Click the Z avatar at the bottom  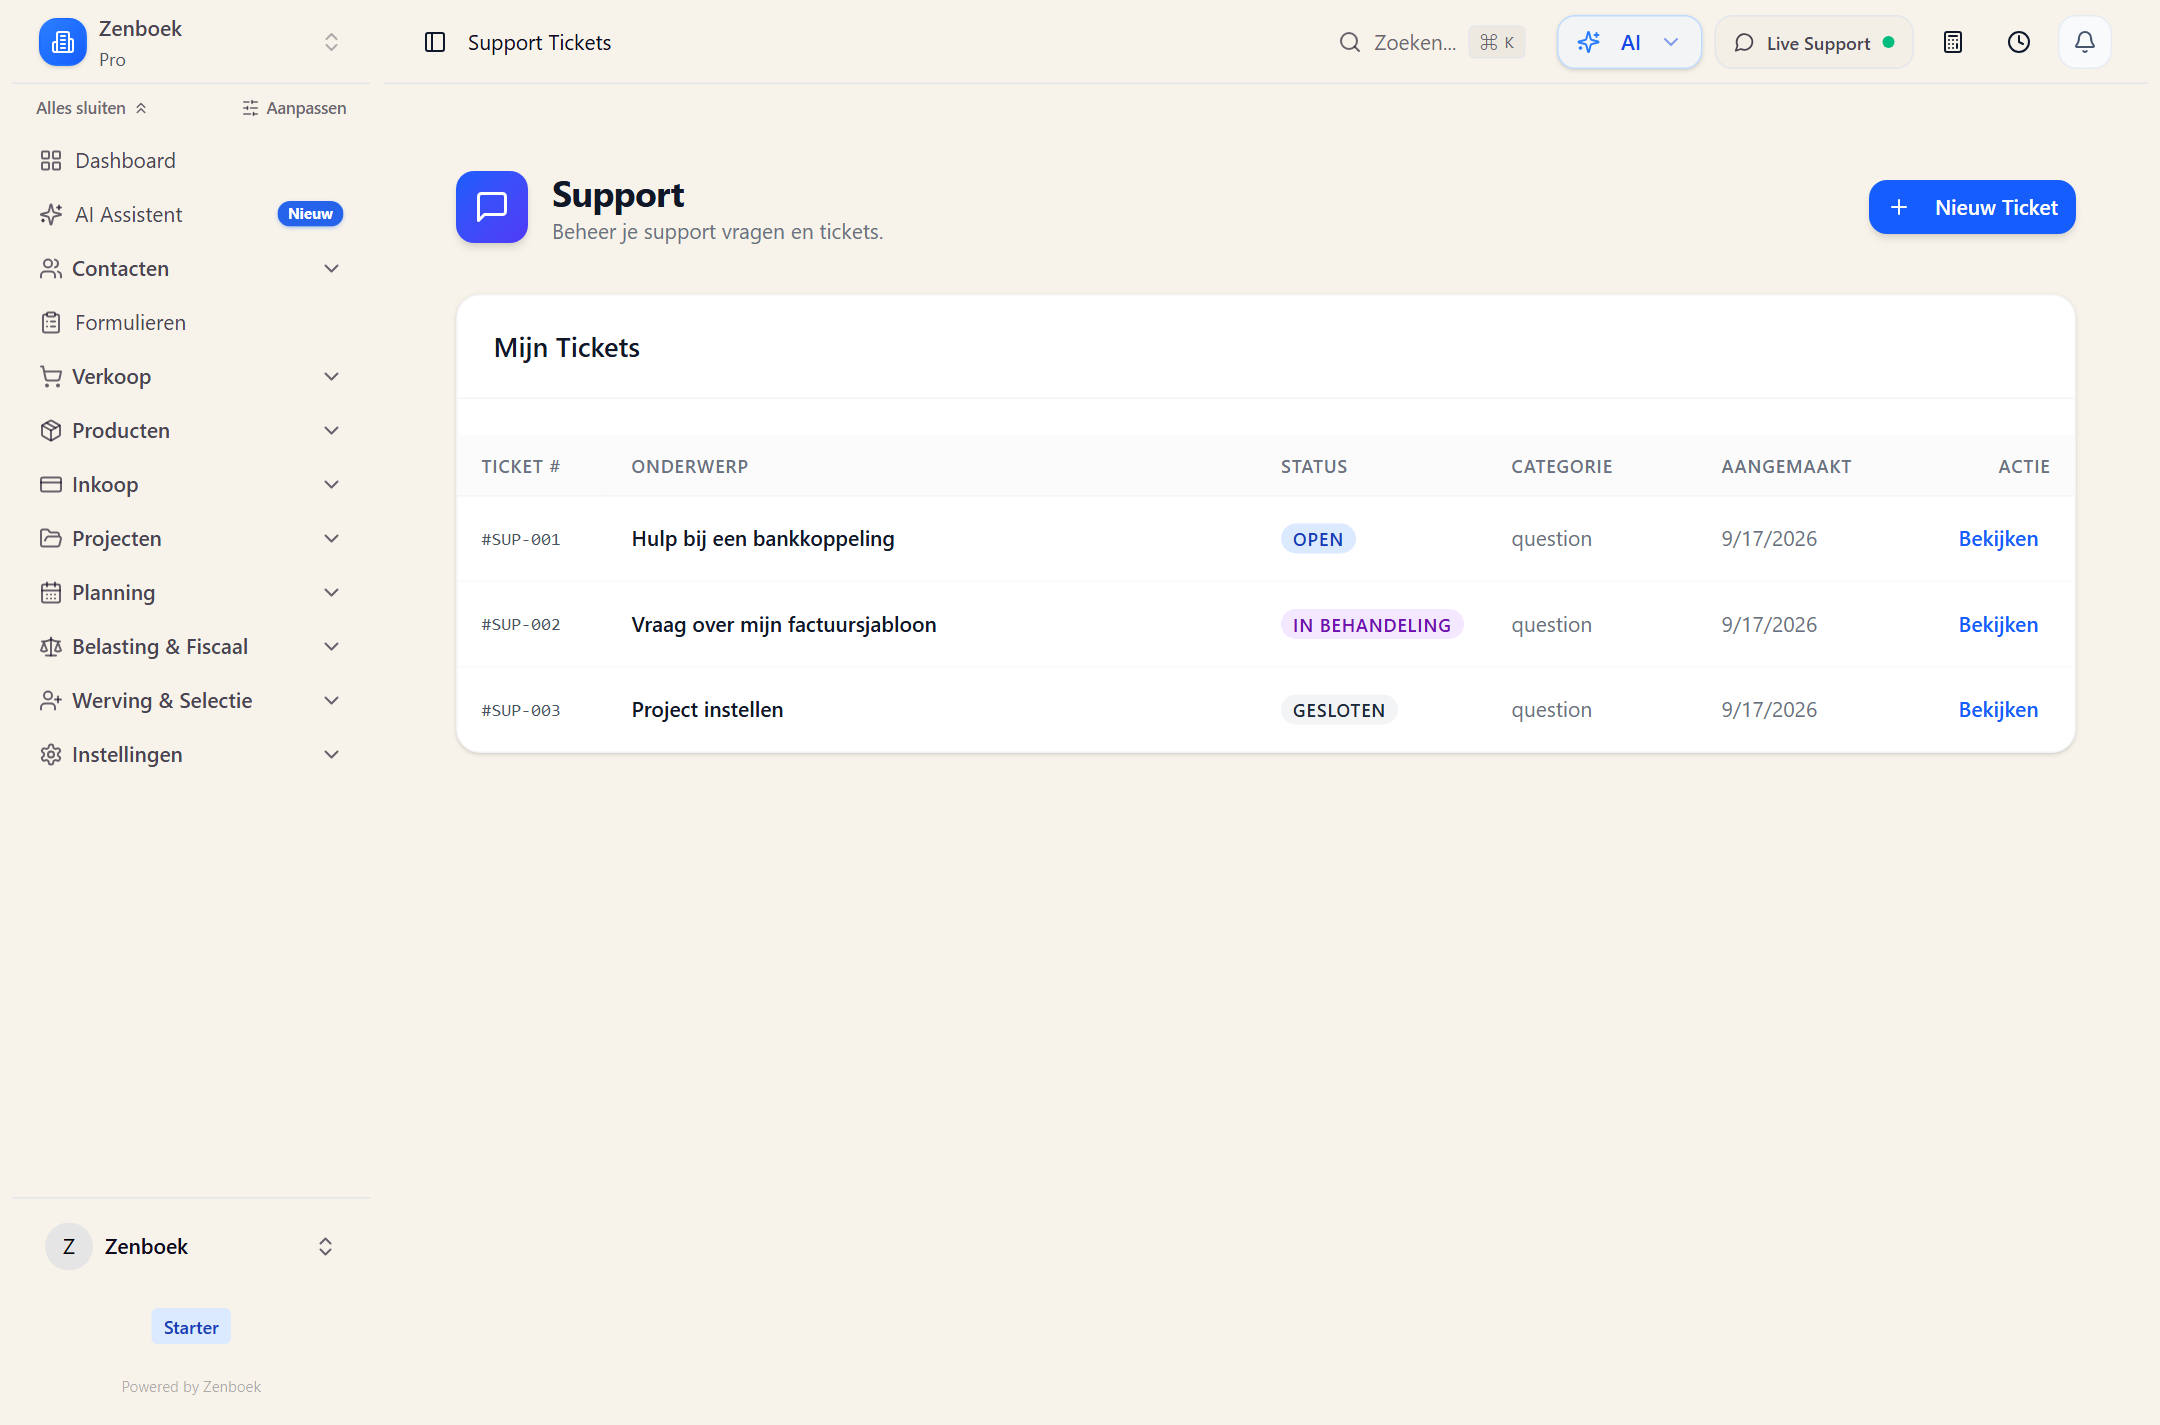click(x=69, y=1247)
